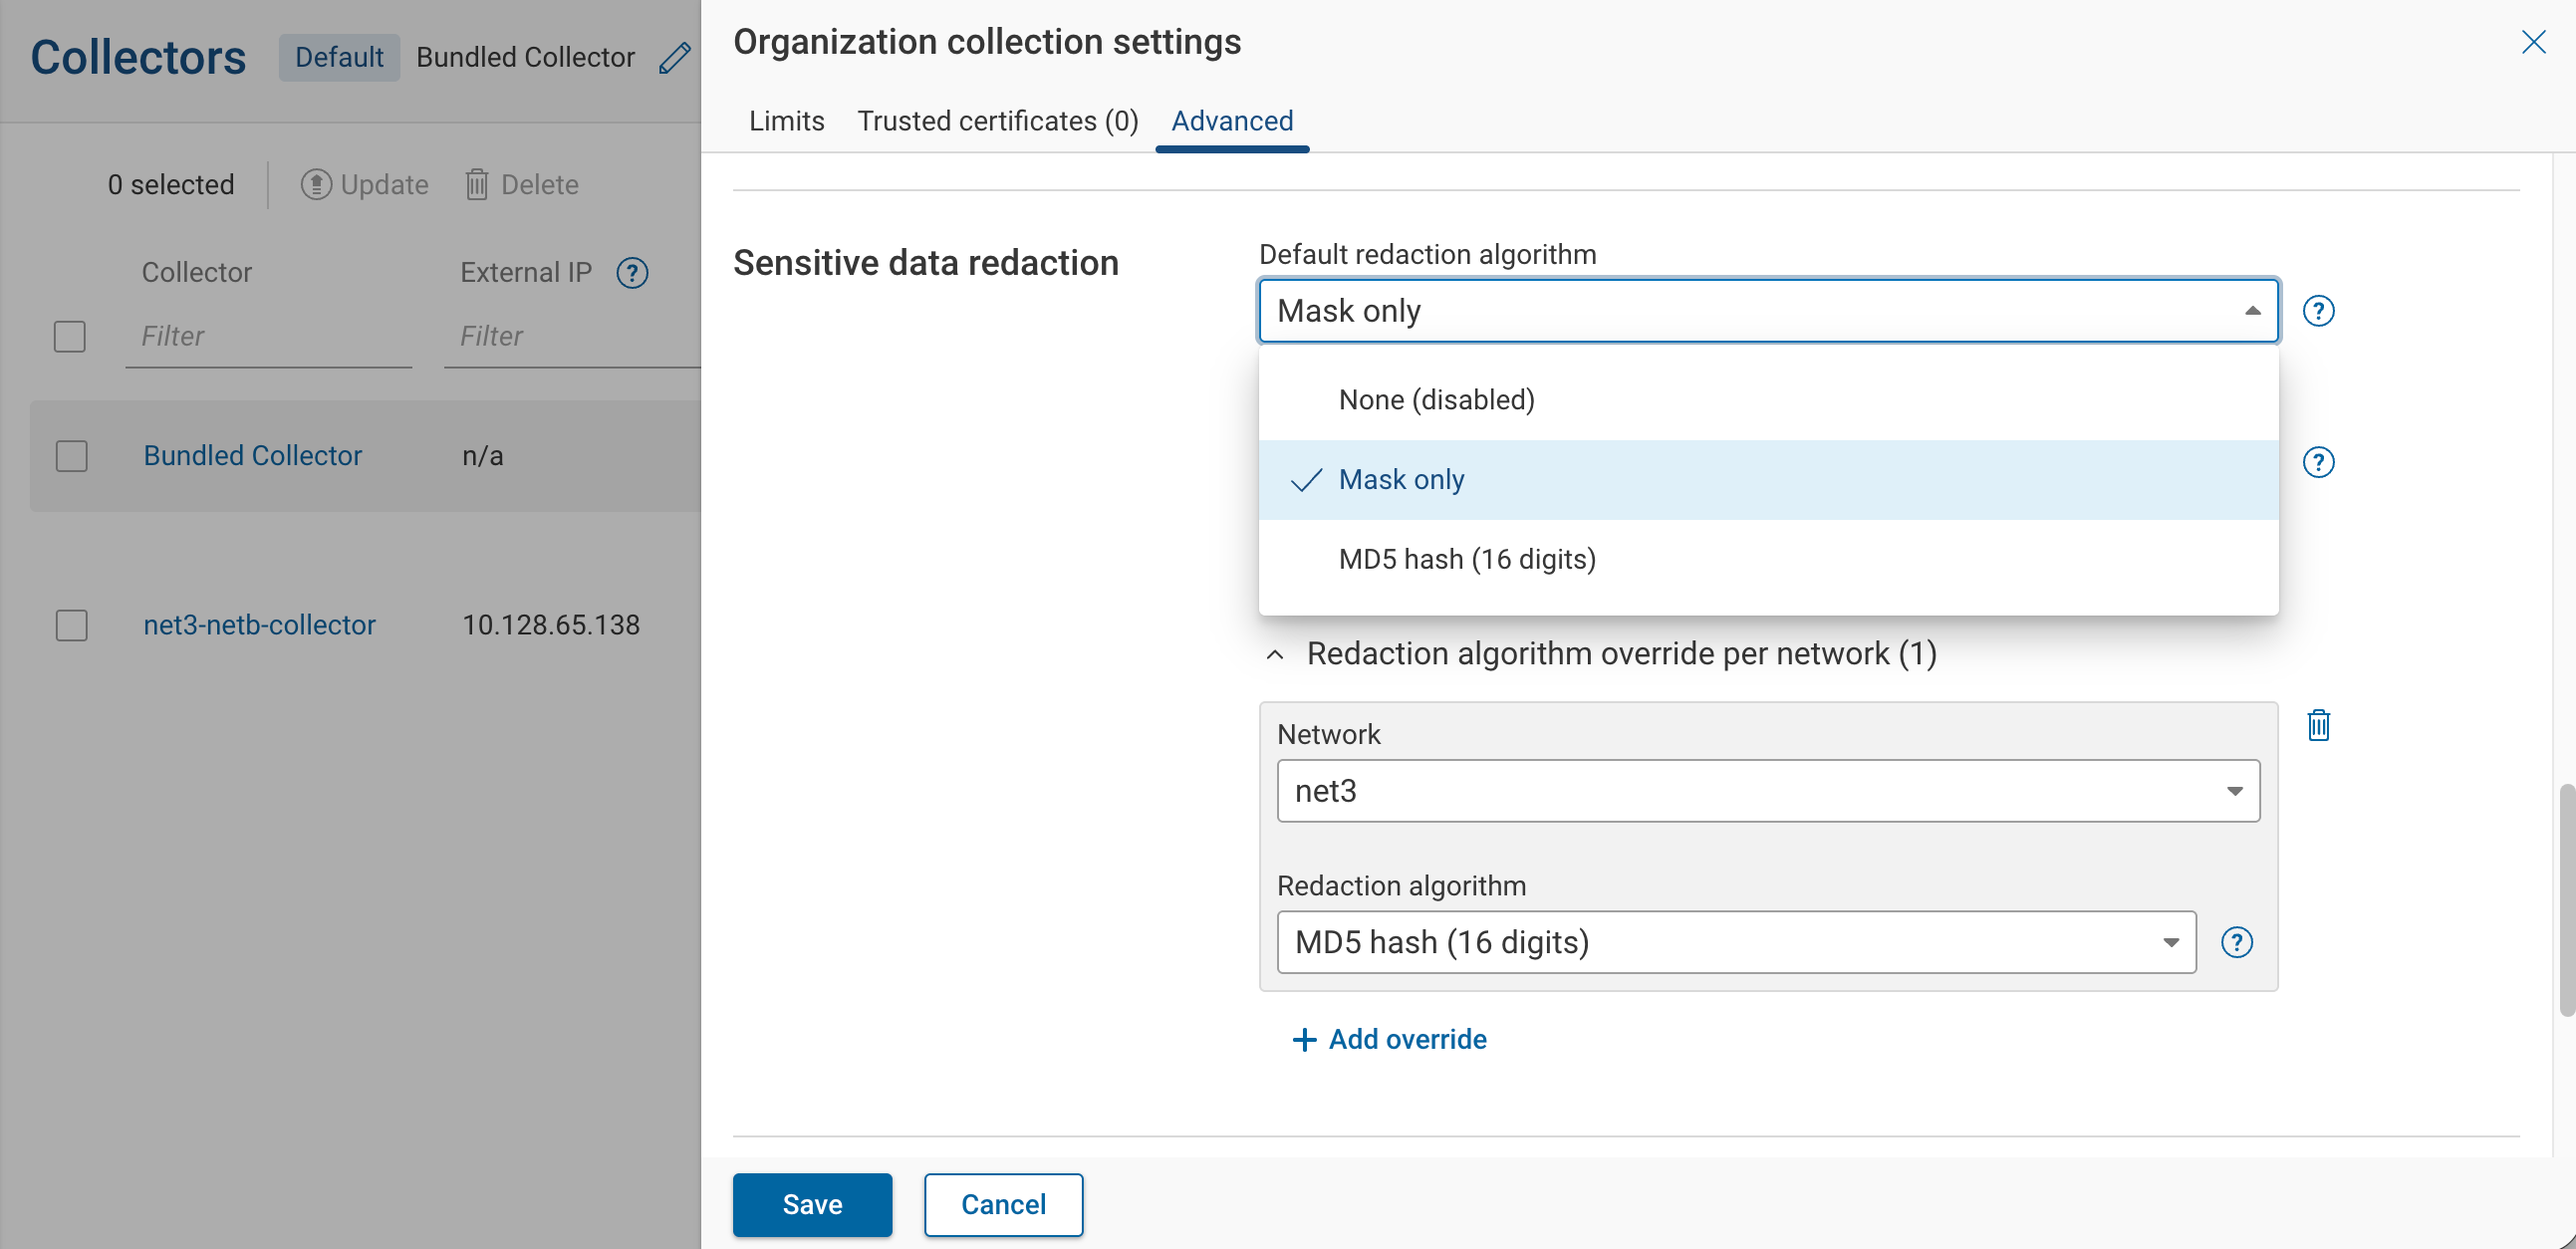The width and height of the screenshot is (2576, 1249).
Task: Click the Save button
Action: pyautogui.click(x=812, y=1205)
